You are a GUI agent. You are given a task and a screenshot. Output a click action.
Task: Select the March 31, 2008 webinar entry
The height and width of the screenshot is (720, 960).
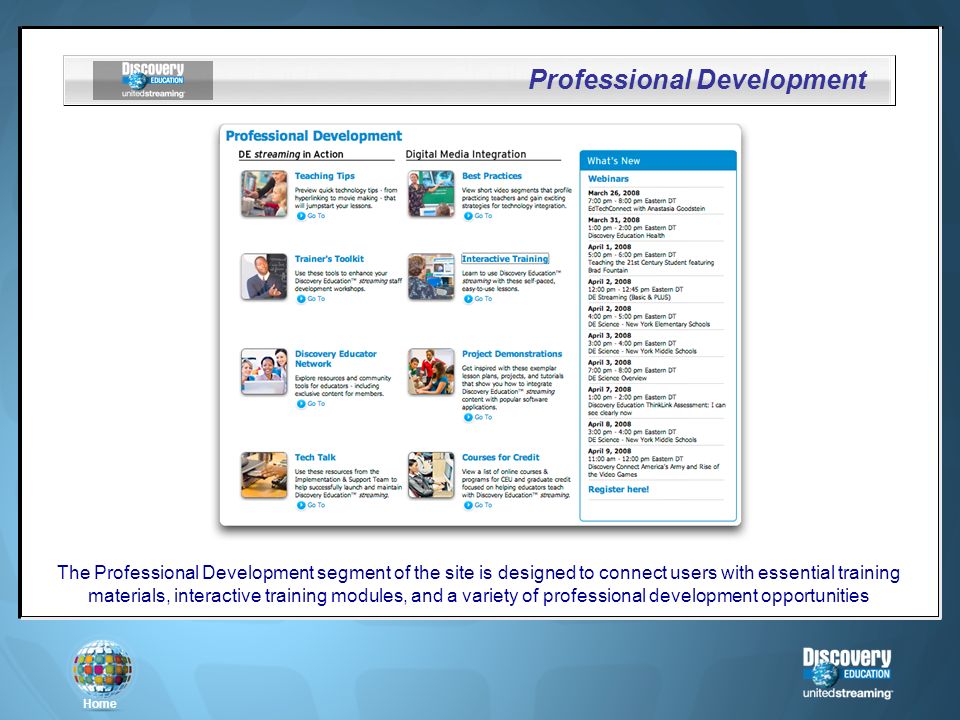(x=655, y=228)
